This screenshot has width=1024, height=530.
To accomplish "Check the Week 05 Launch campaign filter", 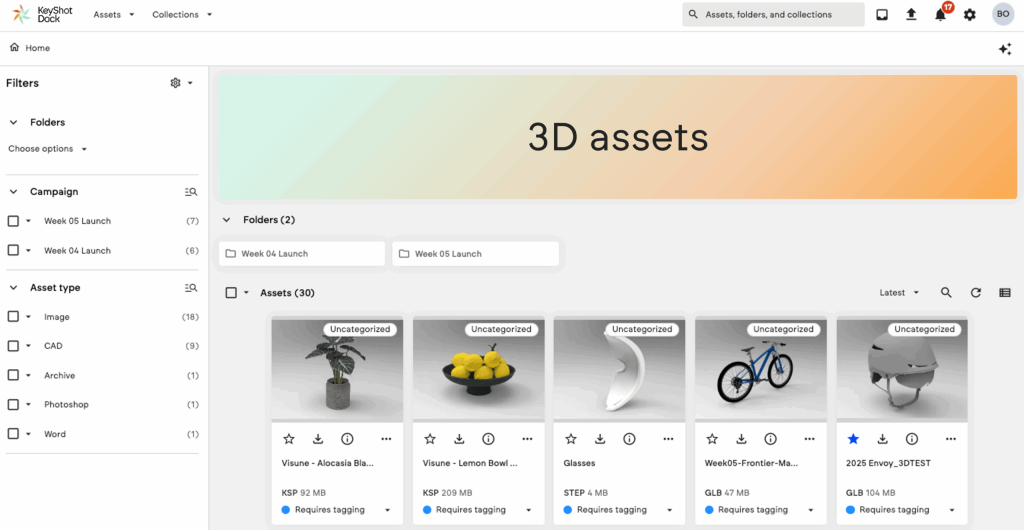I will [x=13, y=221].
